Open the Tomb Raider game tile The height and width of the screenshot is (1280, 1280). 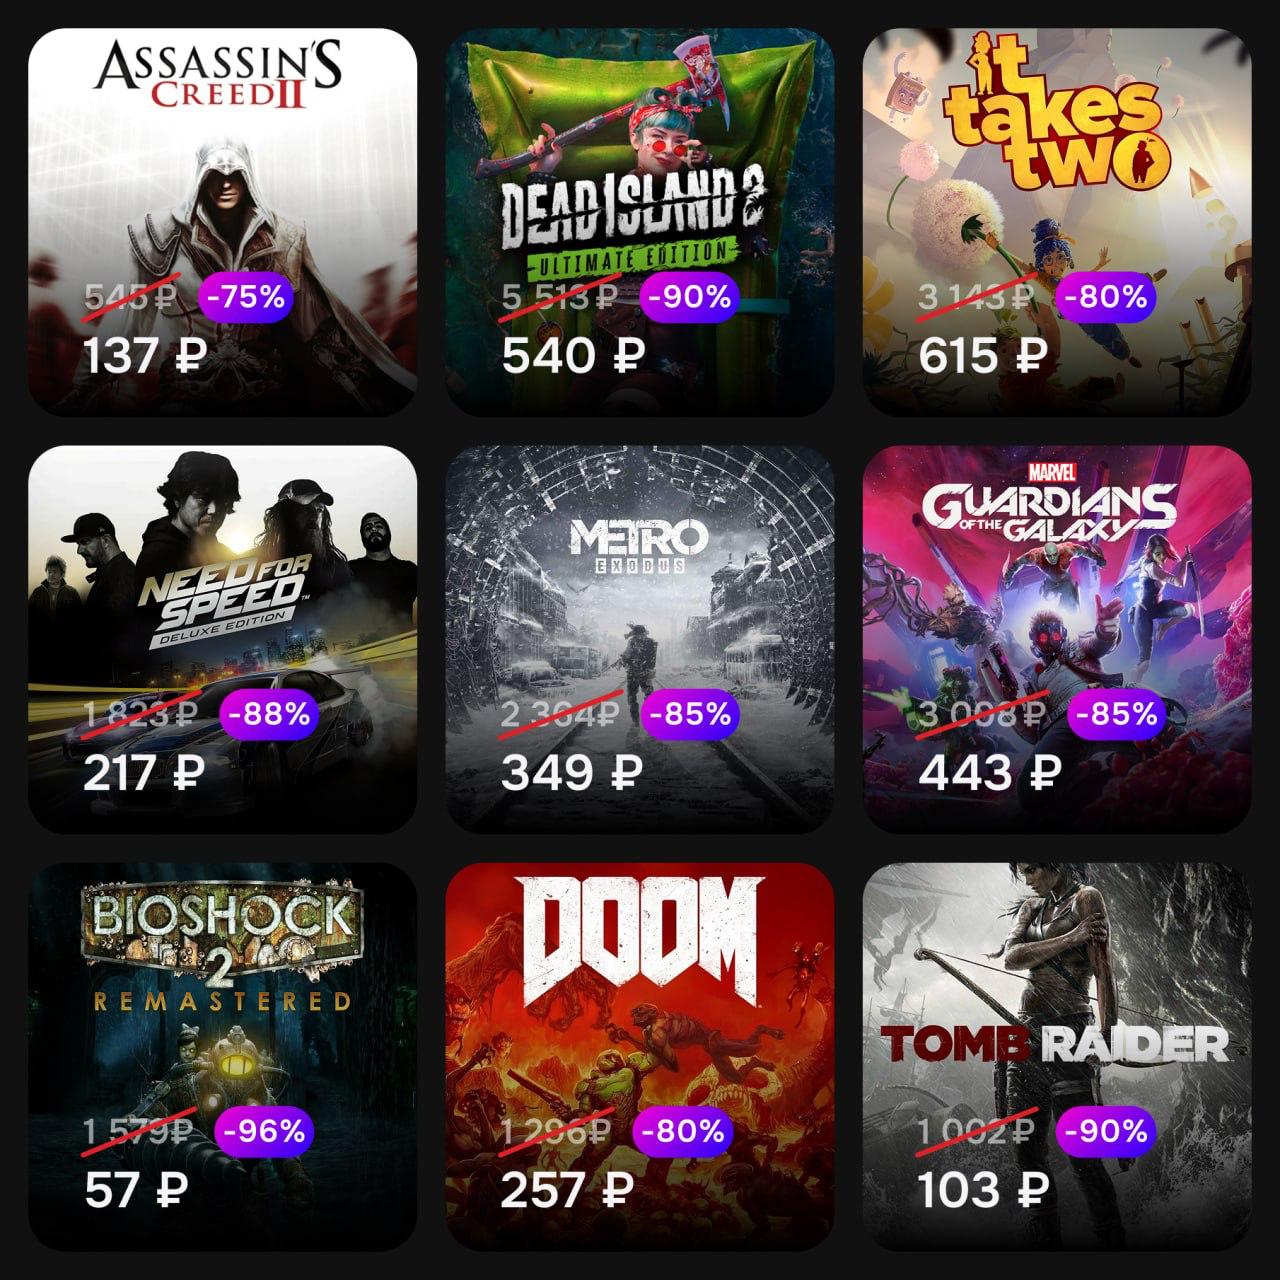click(x=1057, y=1057)
